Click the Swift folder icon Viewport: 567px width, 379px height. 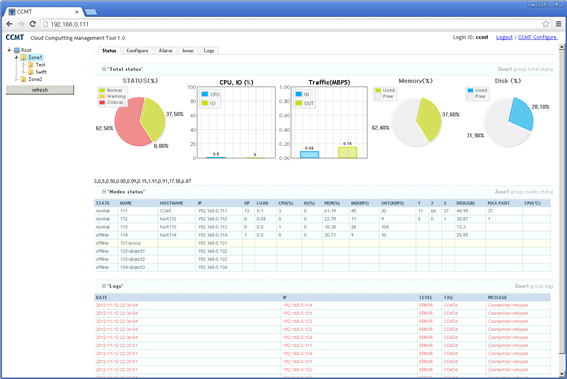tap(31, 72)
